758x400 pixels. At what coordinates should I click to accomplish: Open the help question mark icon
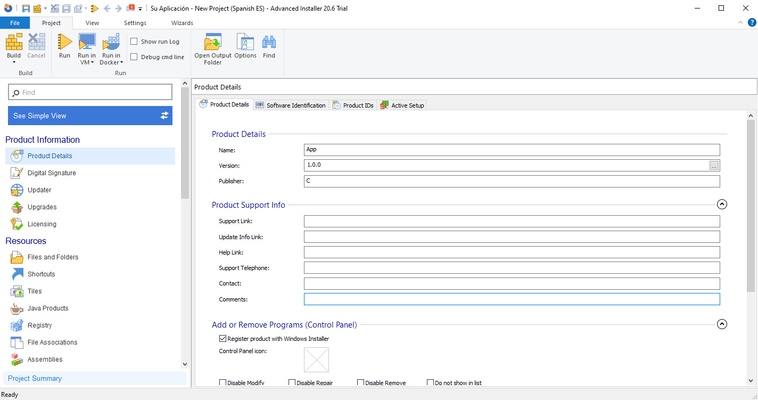752,22
